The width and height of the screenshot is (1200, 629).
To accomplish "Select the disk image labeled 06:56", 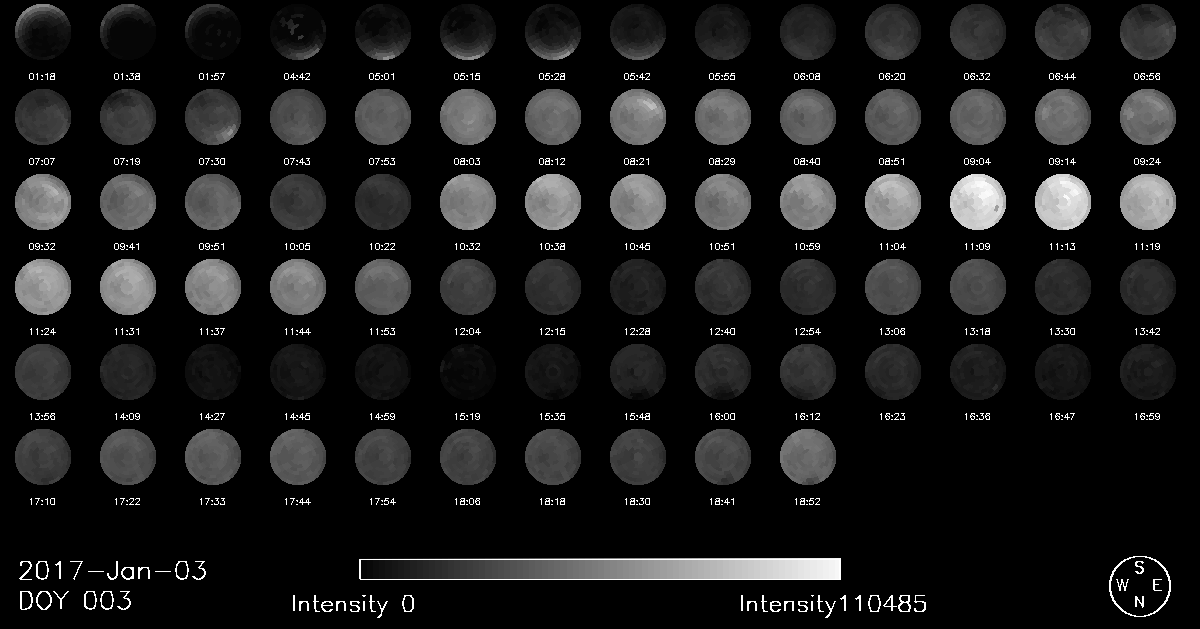I will pyautogui.click(x=1148, y=32).
